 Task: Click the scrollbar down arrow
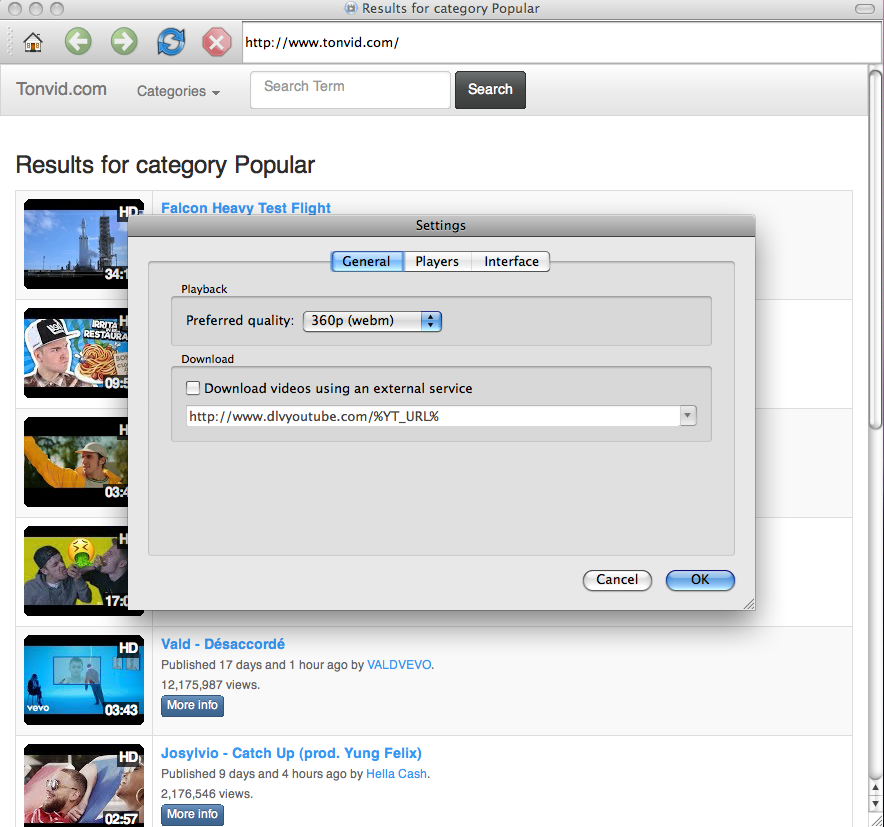click(x=875, y=803)
